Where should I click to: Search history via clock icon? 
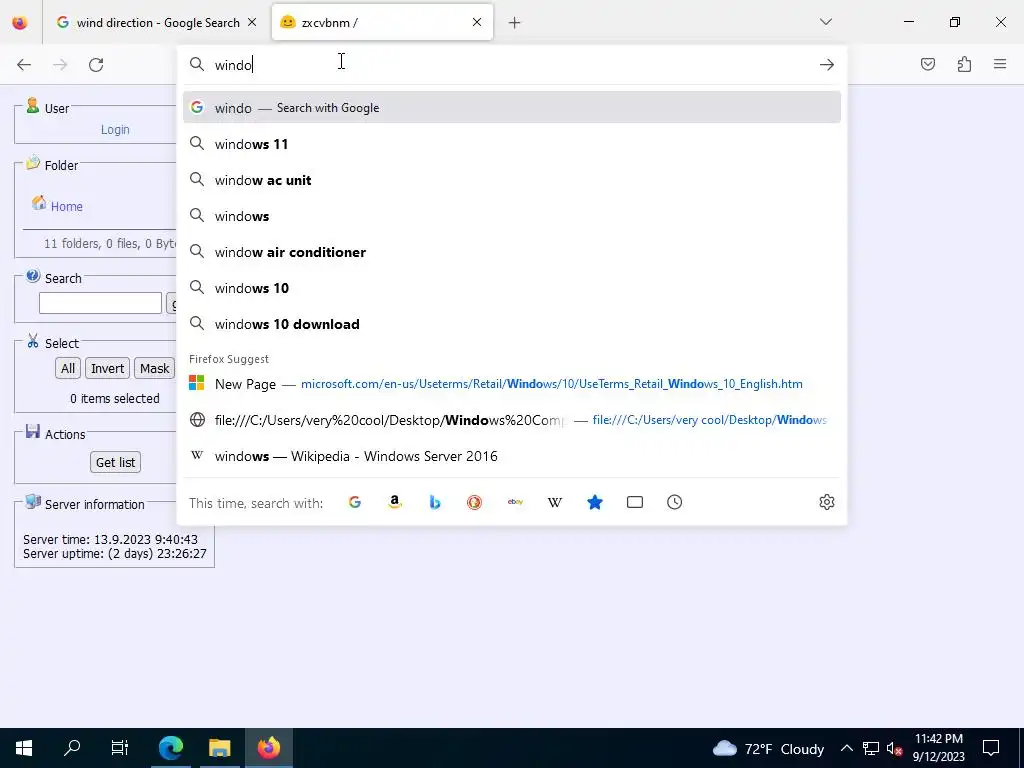(675, 502)
